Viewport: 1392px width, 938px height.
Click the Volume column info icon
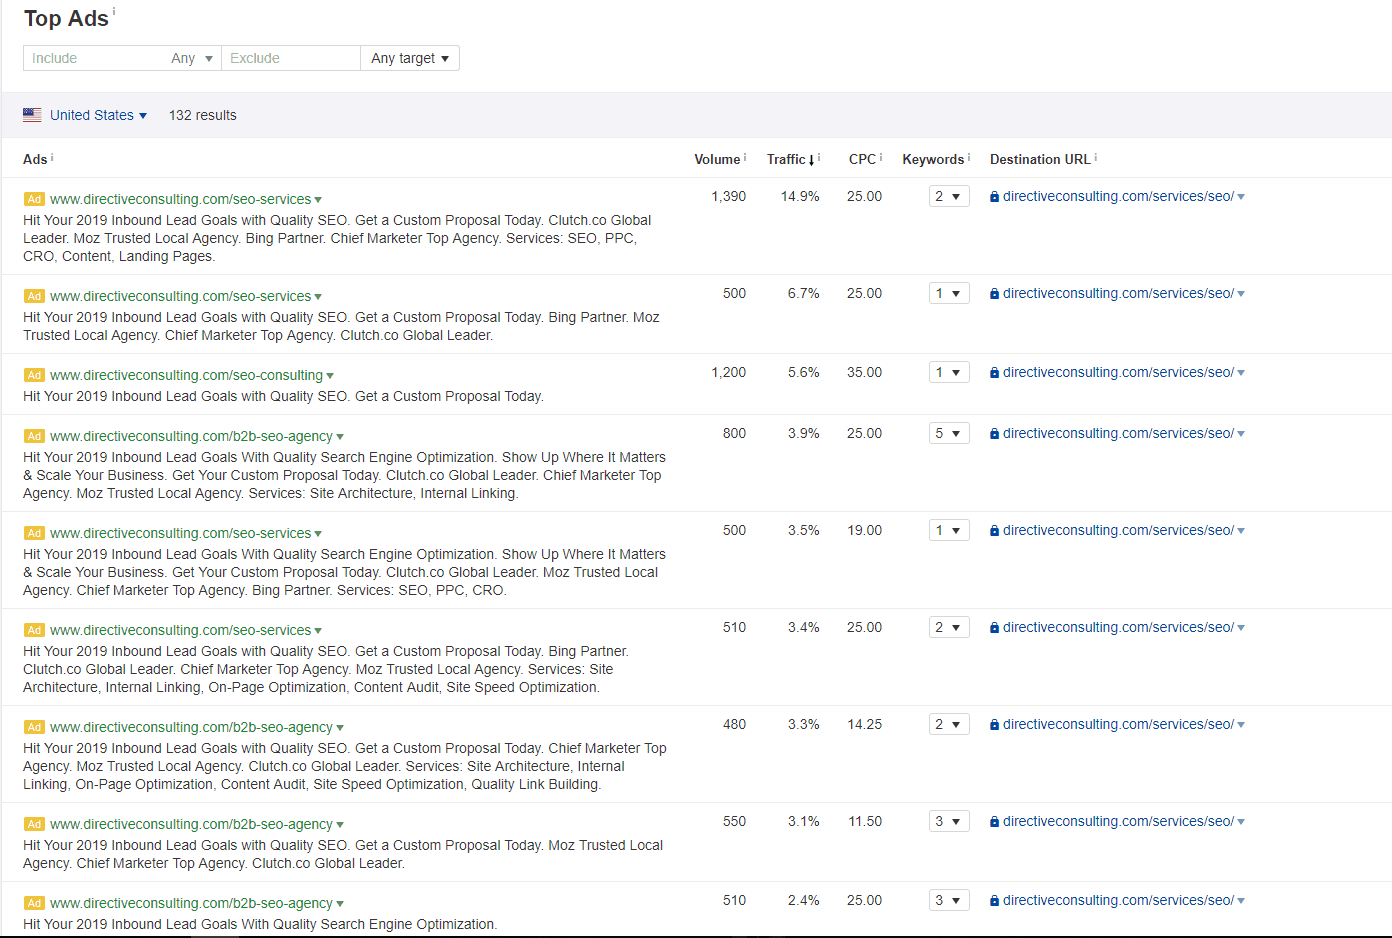[x=746, y=155]
